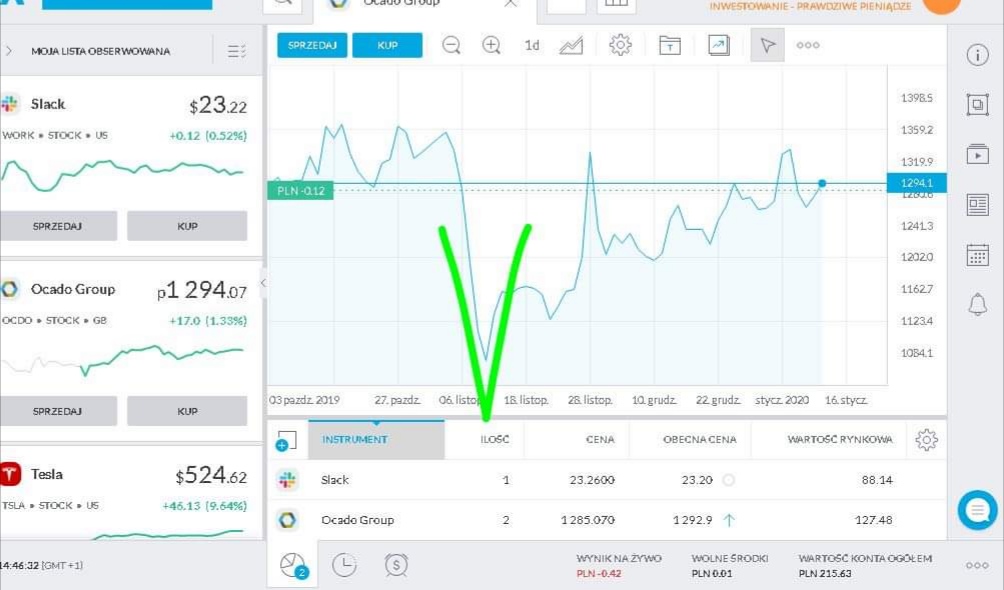Select the cursor pointer tool

click(x=767, y=45)
